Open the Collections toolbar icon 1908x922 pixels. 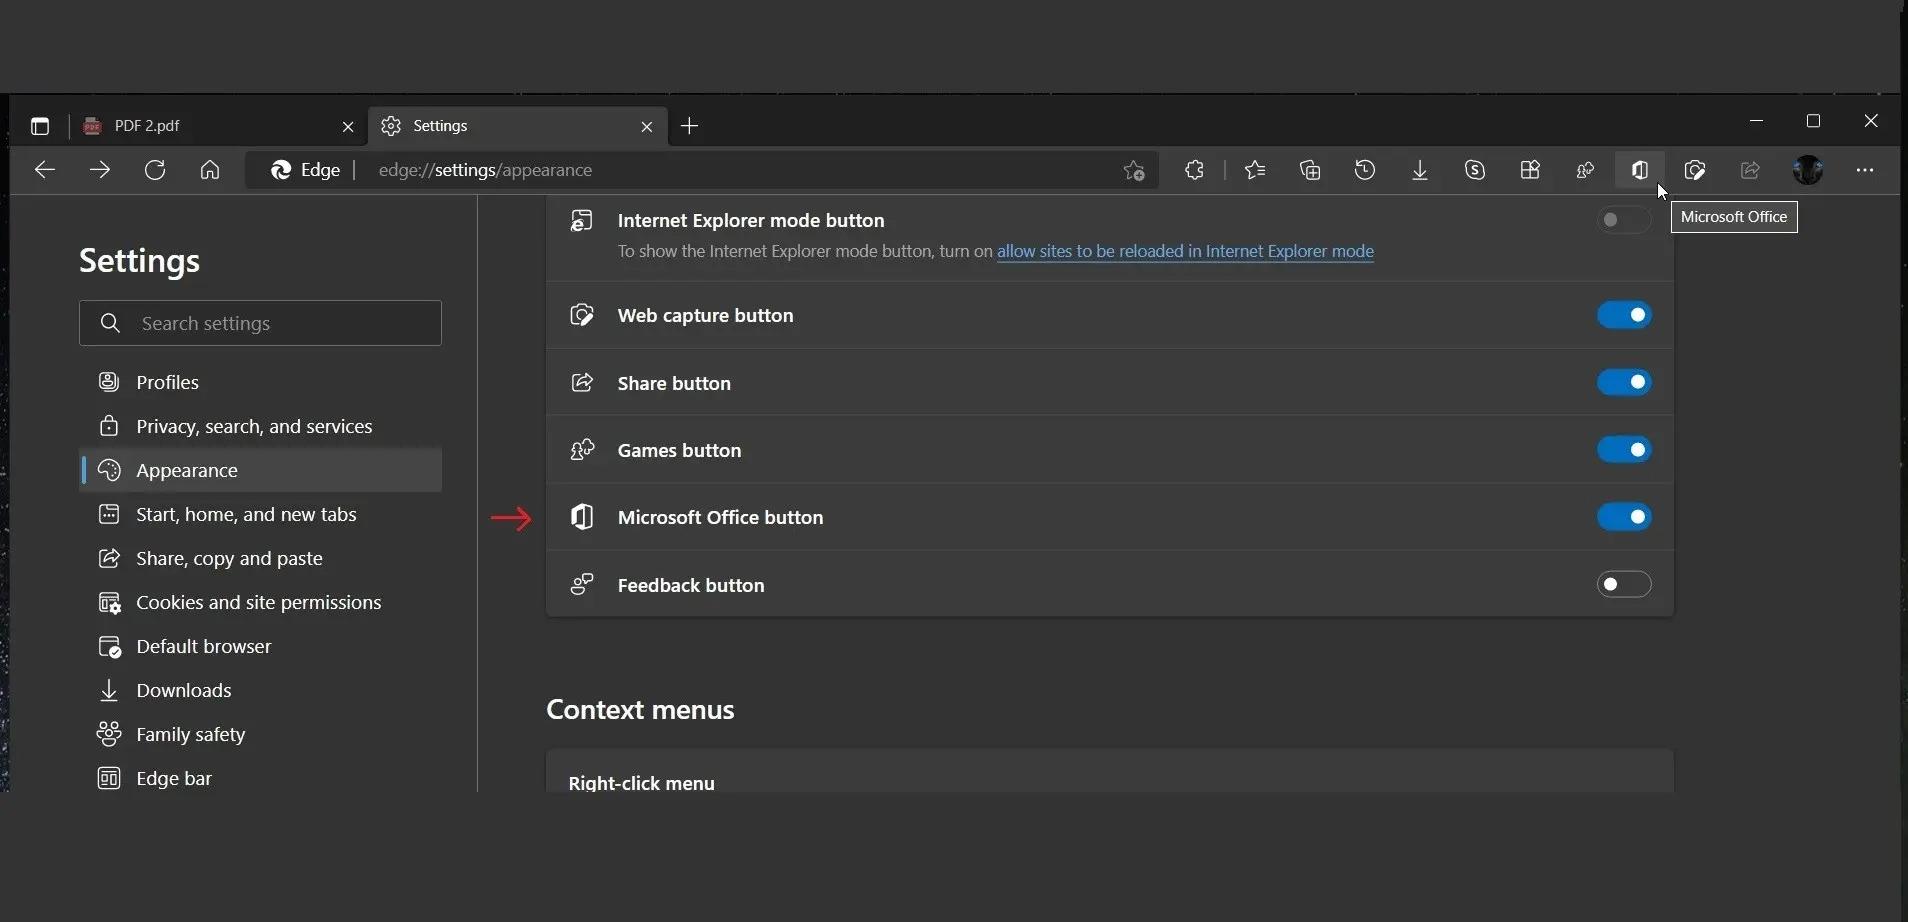(1310, 170)
